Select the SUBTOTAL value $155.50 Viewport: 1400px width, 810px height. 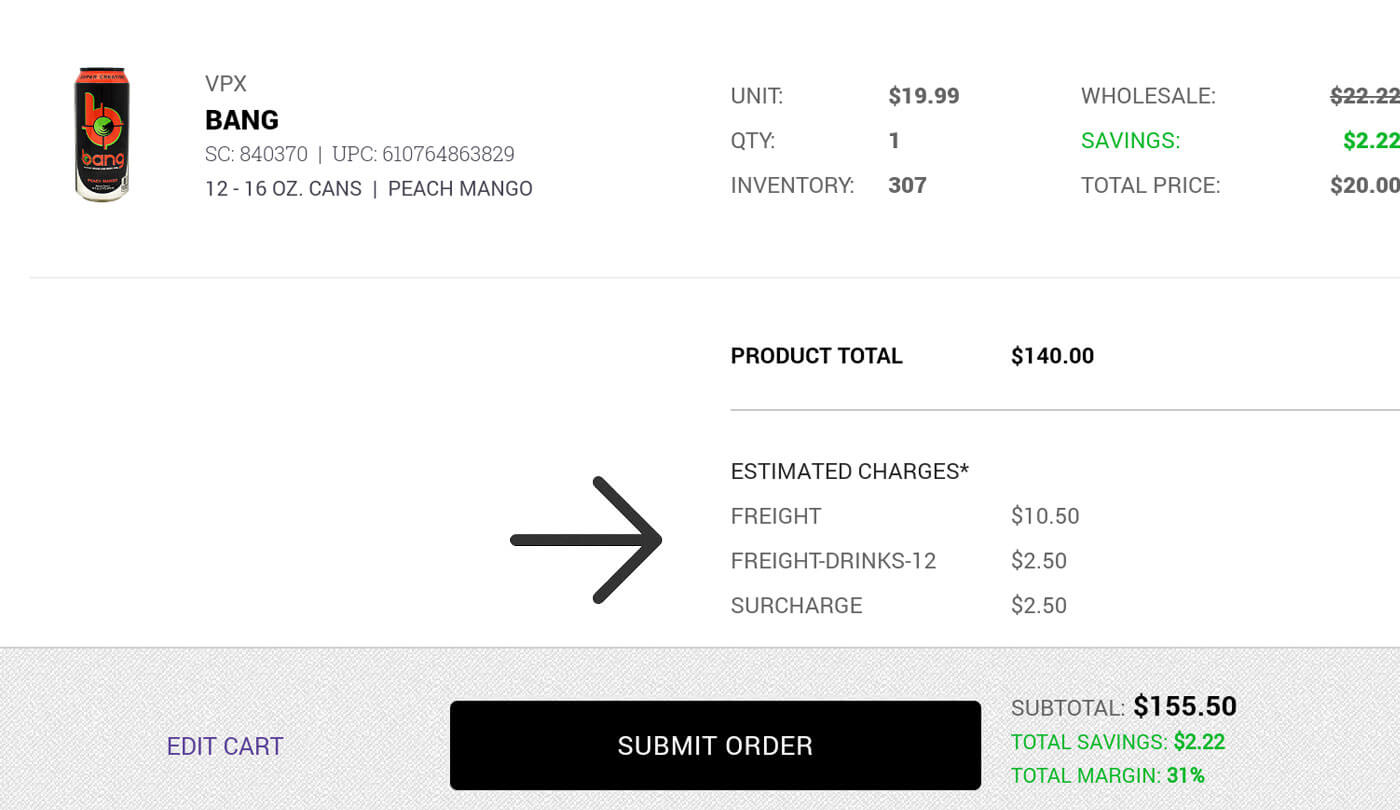pos(1185,706)
